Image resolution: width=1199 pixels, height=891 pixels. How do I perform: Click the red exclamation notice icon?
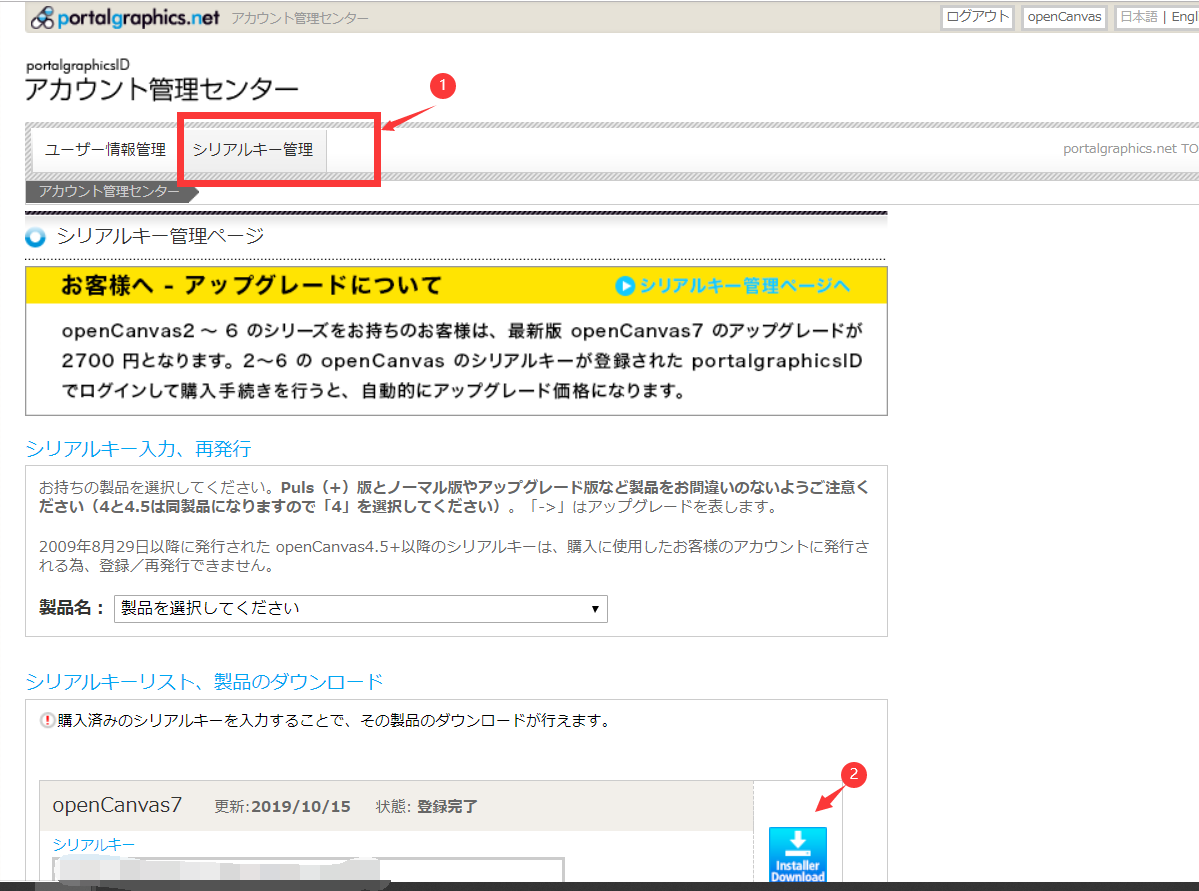pyautogui.click(x=47, y=720)
